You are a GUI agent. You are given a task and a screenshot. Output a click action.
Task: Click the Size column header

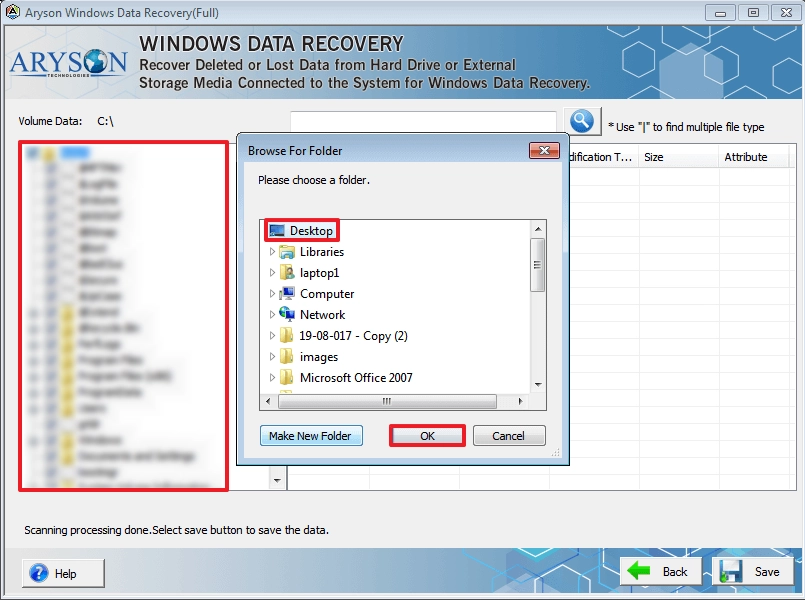[678, 157]
